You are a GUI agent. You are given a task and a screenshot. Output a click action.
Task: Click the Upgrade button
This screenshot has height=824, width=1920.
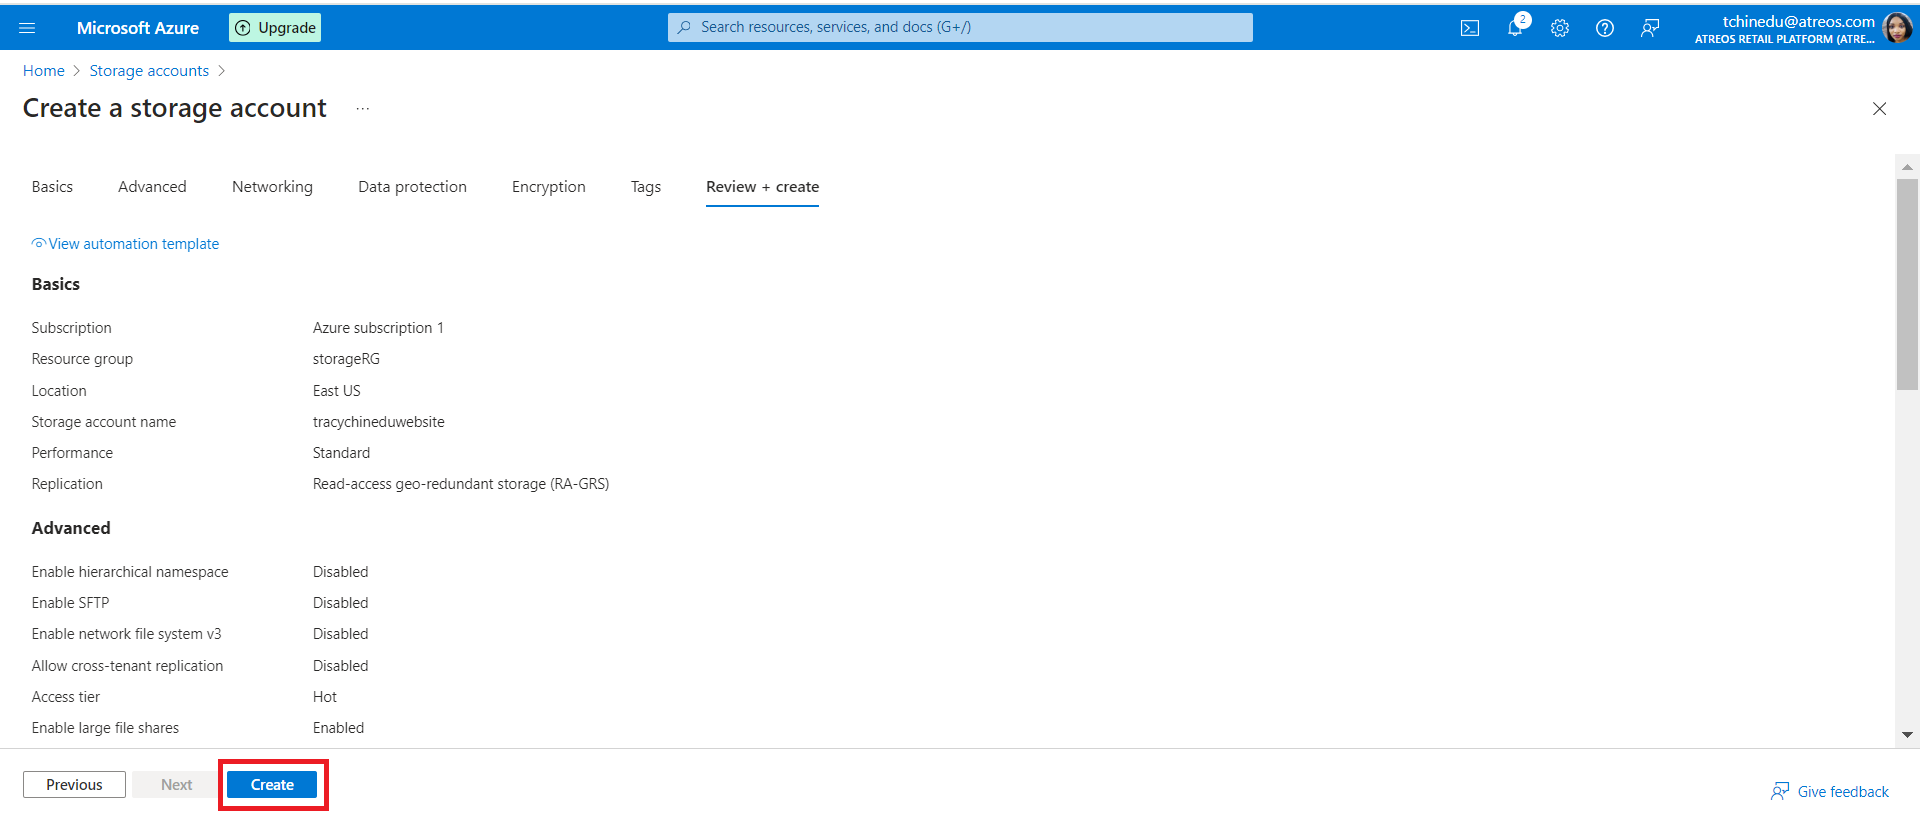(x=275, y=28)
